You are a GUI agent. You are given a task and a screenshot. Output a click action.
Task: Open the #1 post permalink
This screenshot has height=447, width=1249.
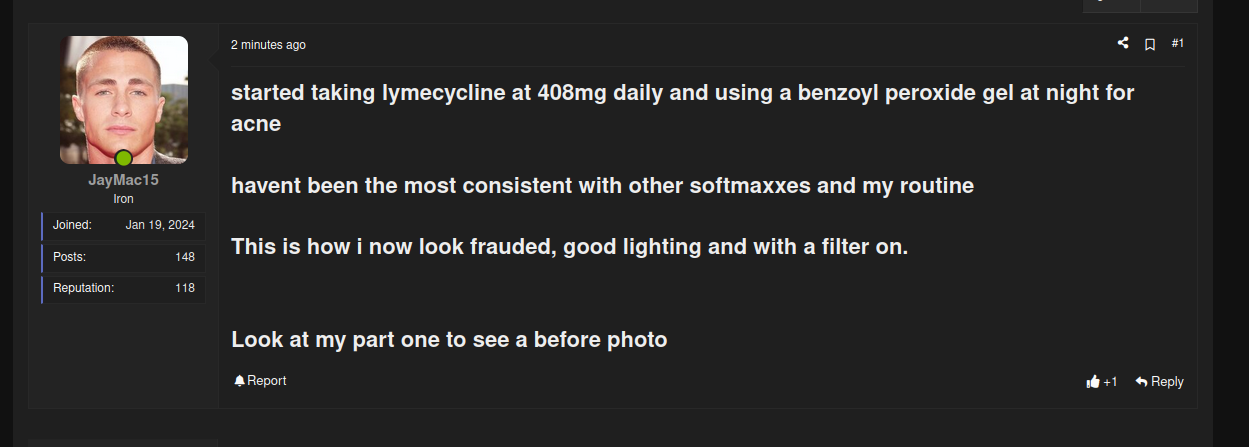click(x=1177, y=43)
